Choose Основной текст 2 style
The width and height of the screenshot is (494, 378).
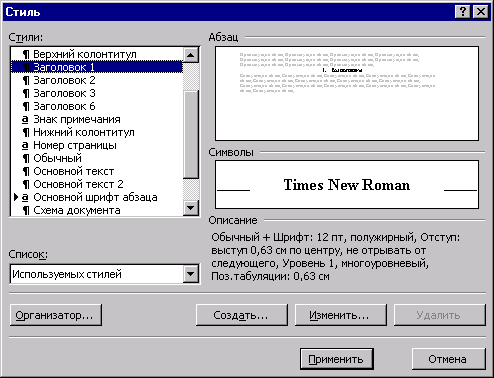click(97, 184)
